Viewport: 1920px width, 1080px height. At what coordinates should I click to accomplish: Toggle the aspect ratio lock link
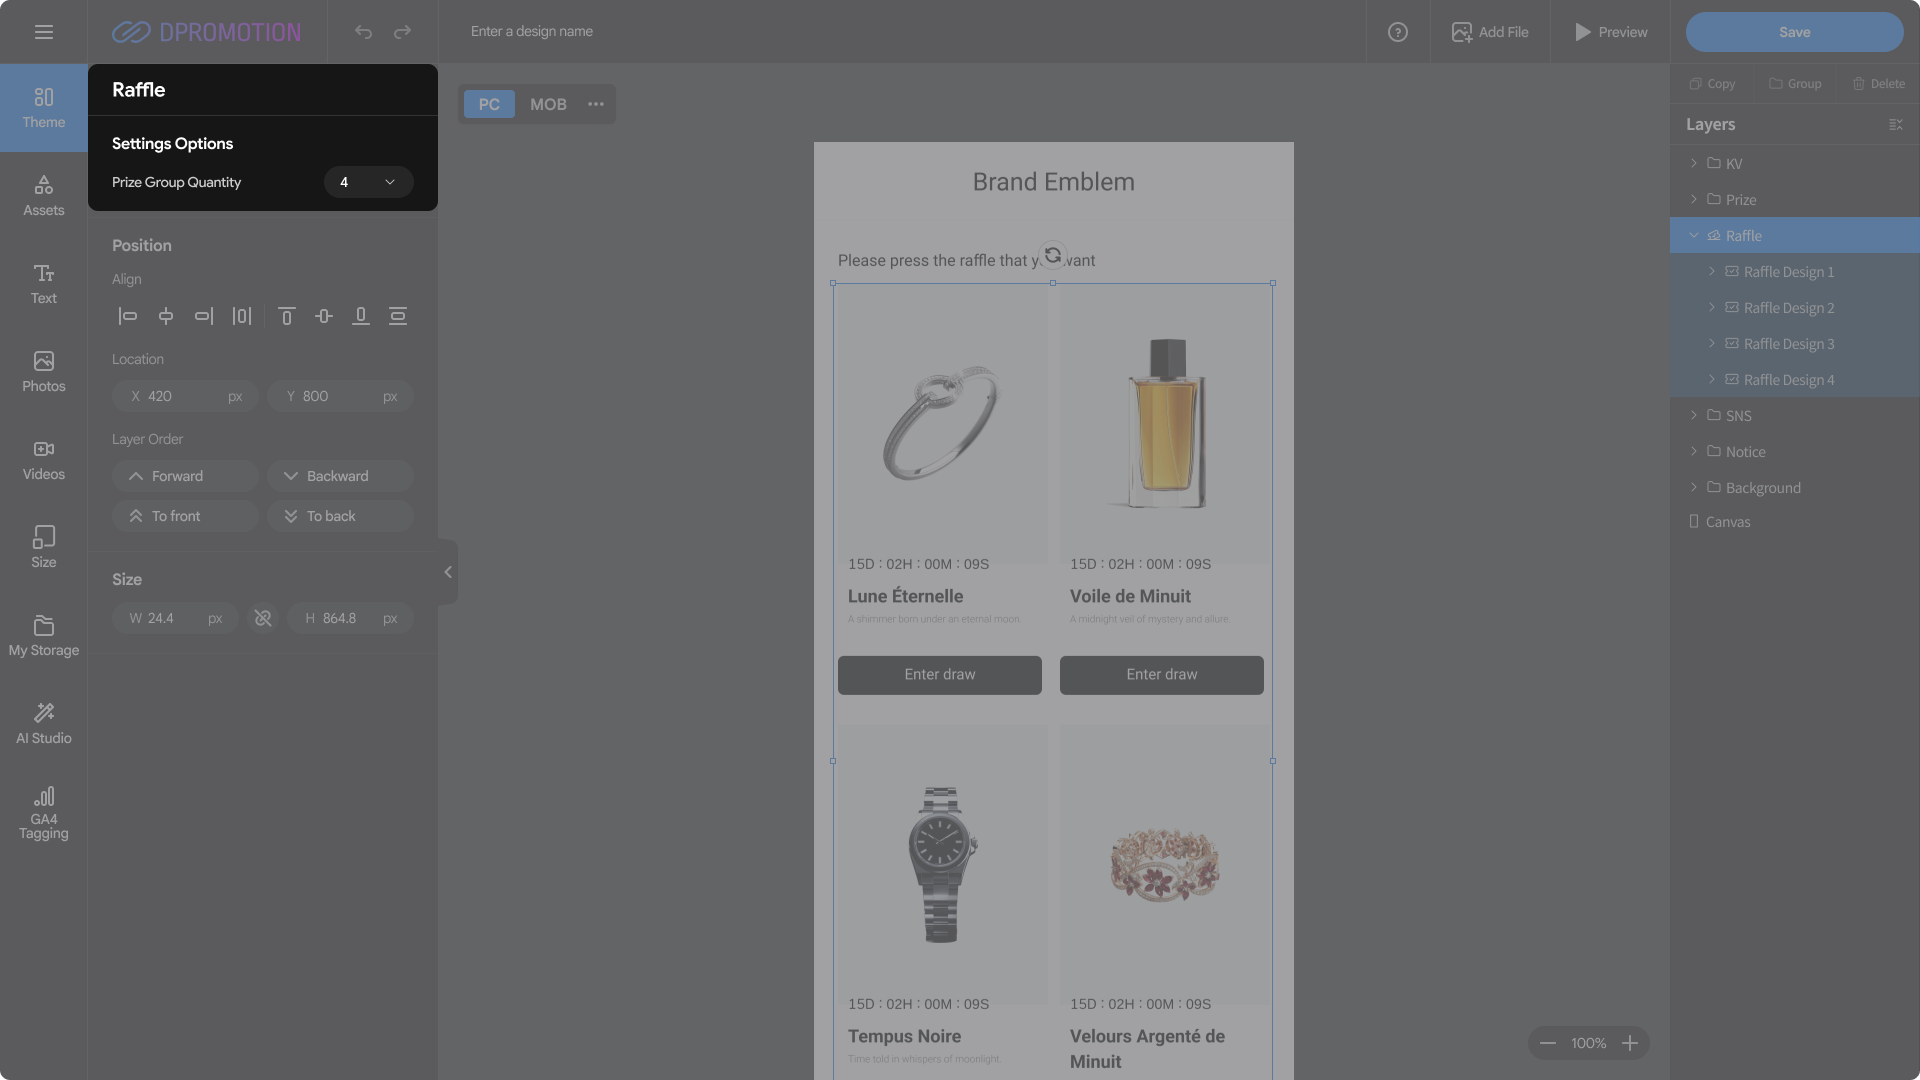(x=263, y=619)
